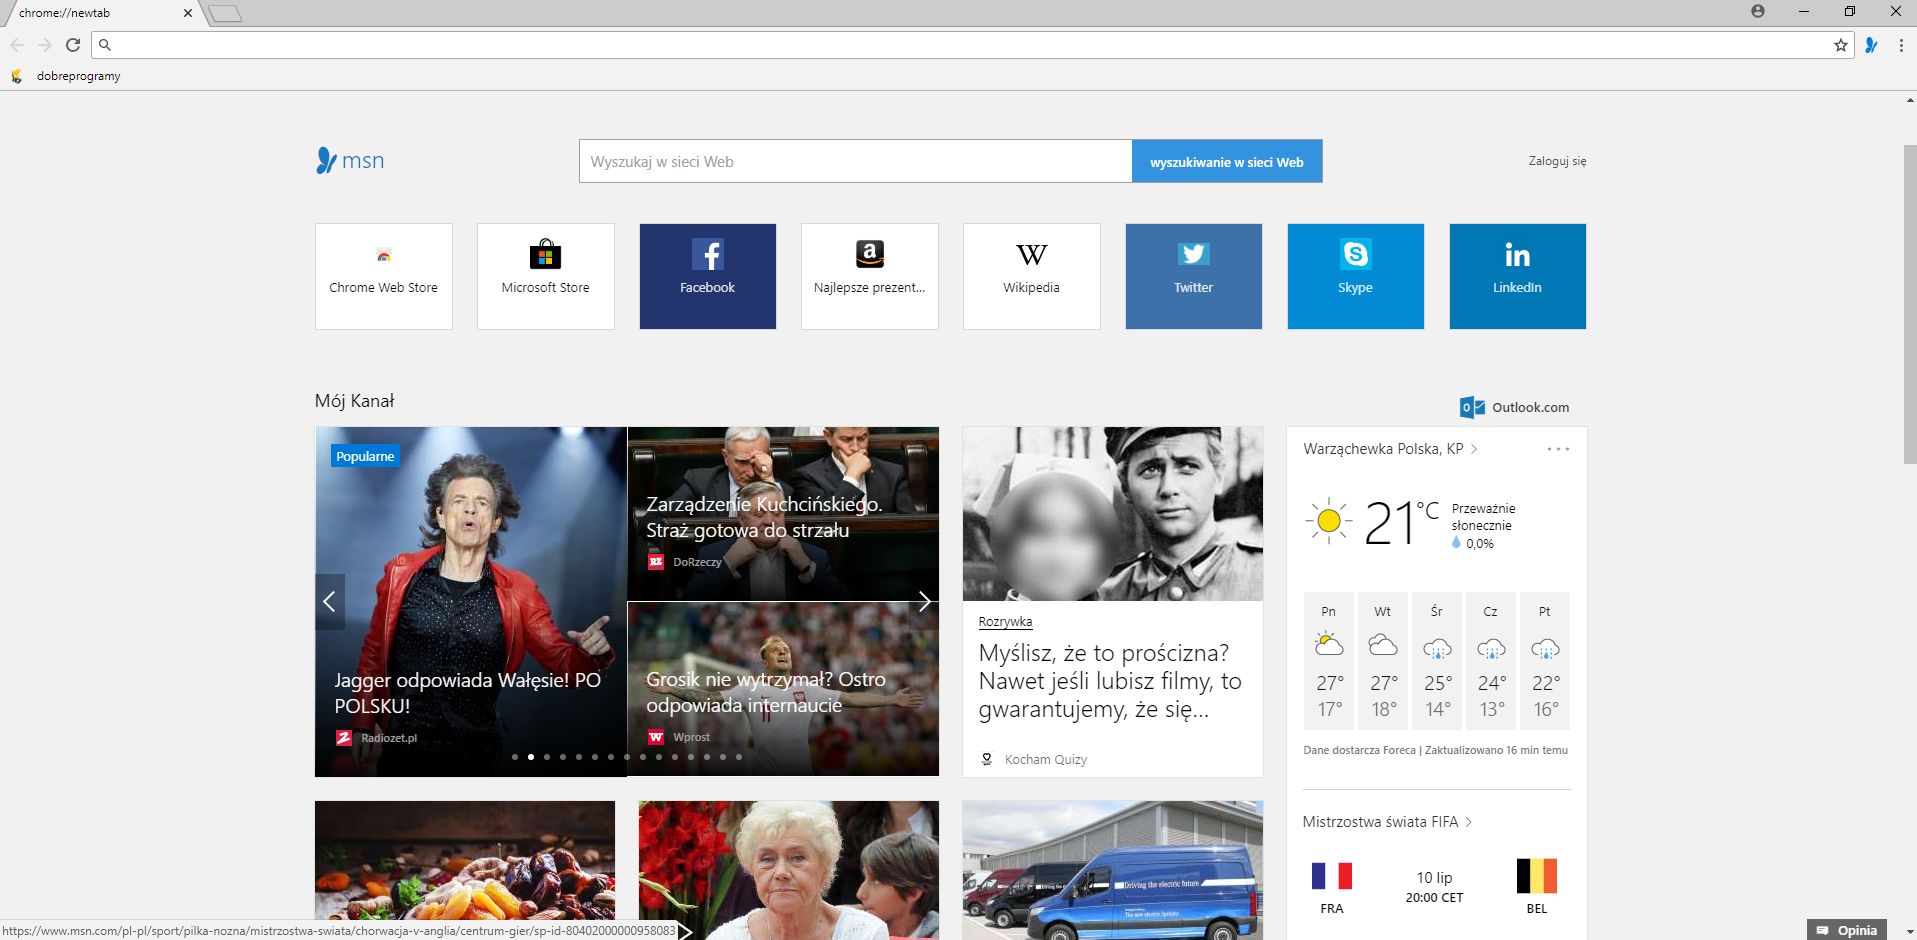
Task: Reload the current page
Action: point(73,45)
